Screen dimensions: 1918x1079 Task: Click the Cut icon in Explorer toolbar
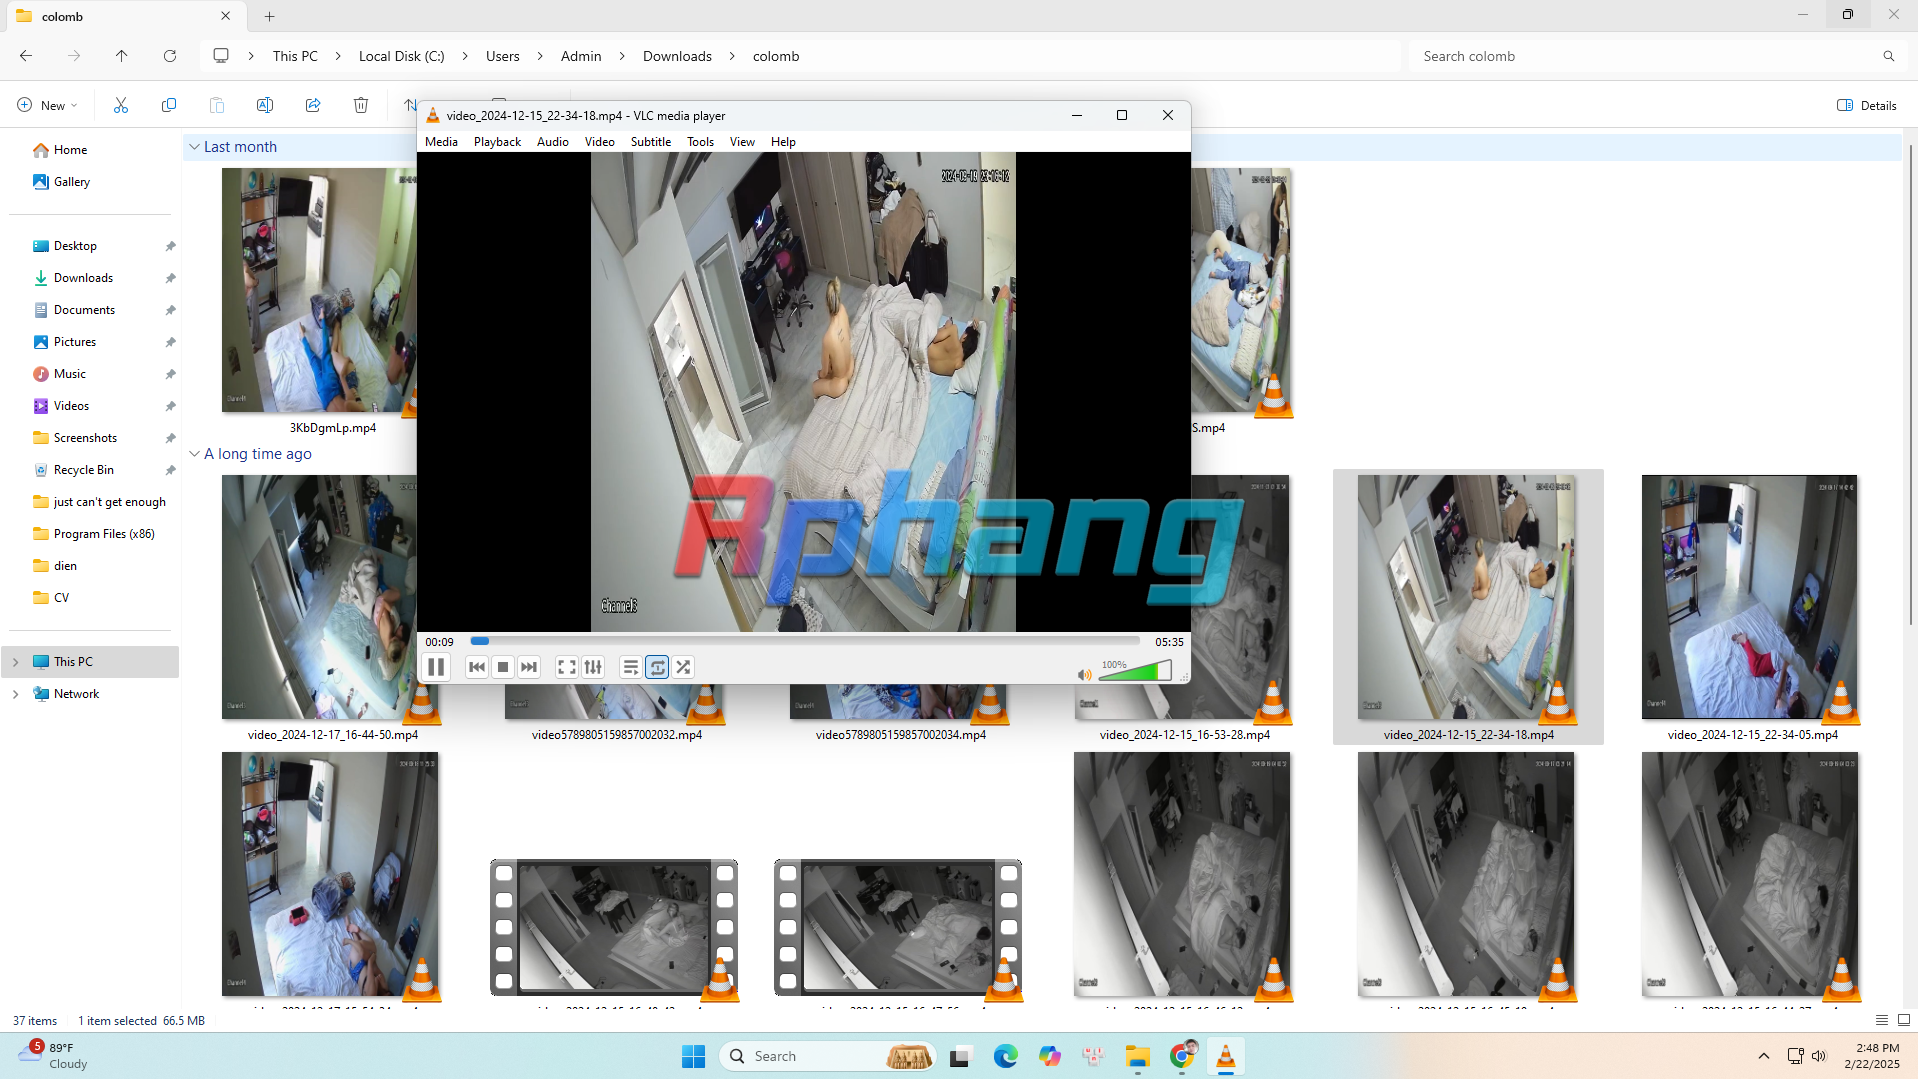(121, 105)
